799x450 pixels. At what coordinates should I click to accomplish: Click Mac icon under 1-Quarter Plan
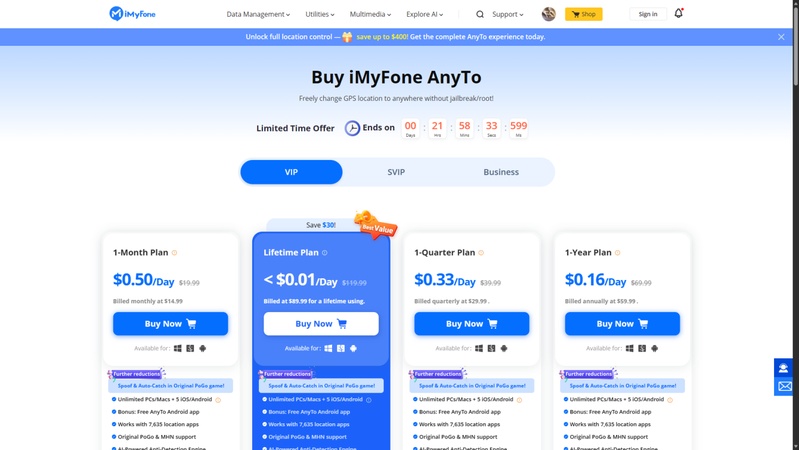point(491,348)
